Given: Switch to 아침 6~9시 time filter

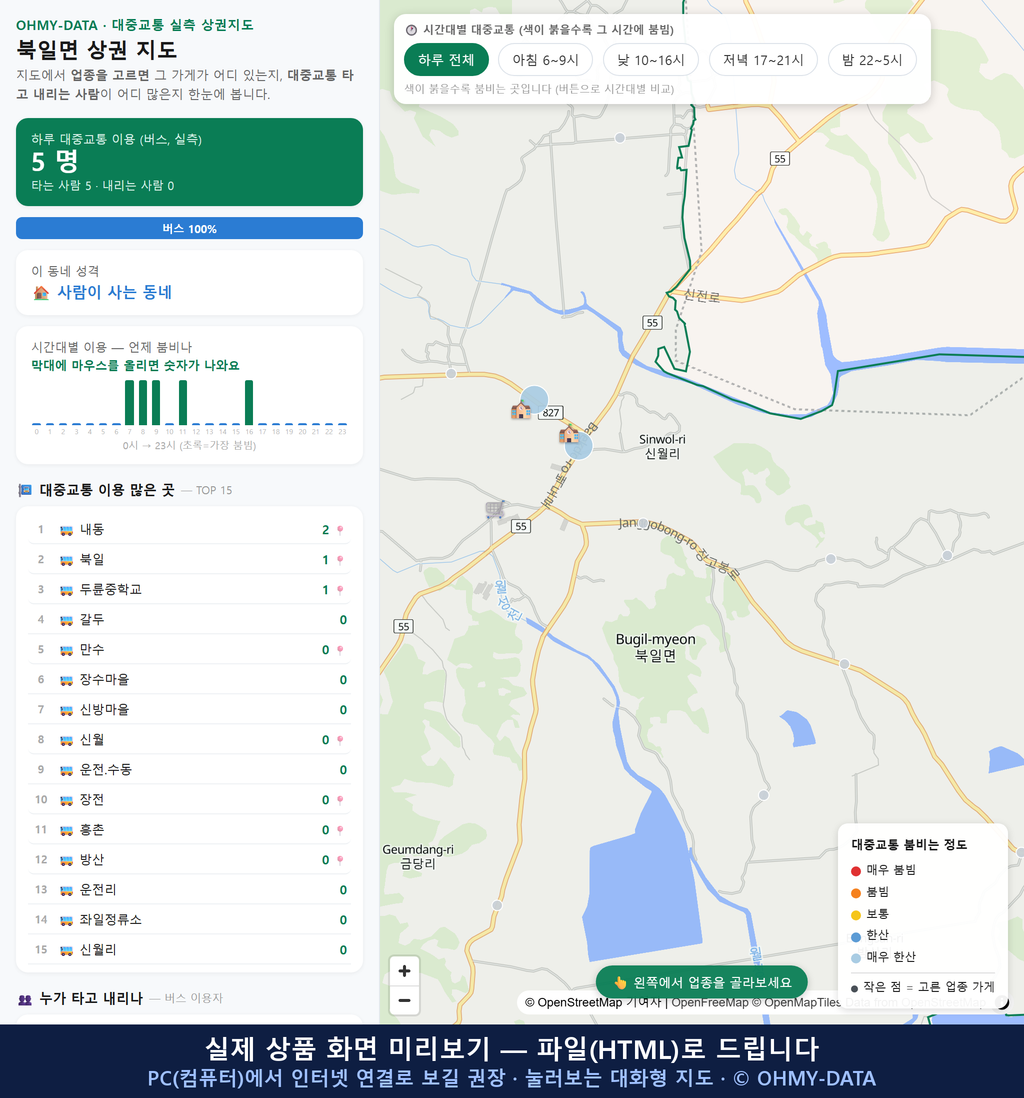Looking at the screenshot, I should click(x=546, y=60).
